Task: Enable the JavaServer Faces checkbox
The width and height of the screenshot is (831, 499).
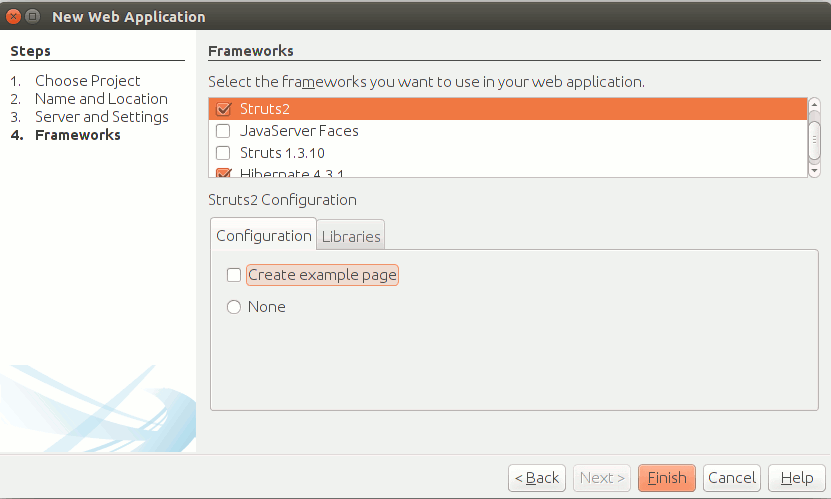Action: point(224,131)
